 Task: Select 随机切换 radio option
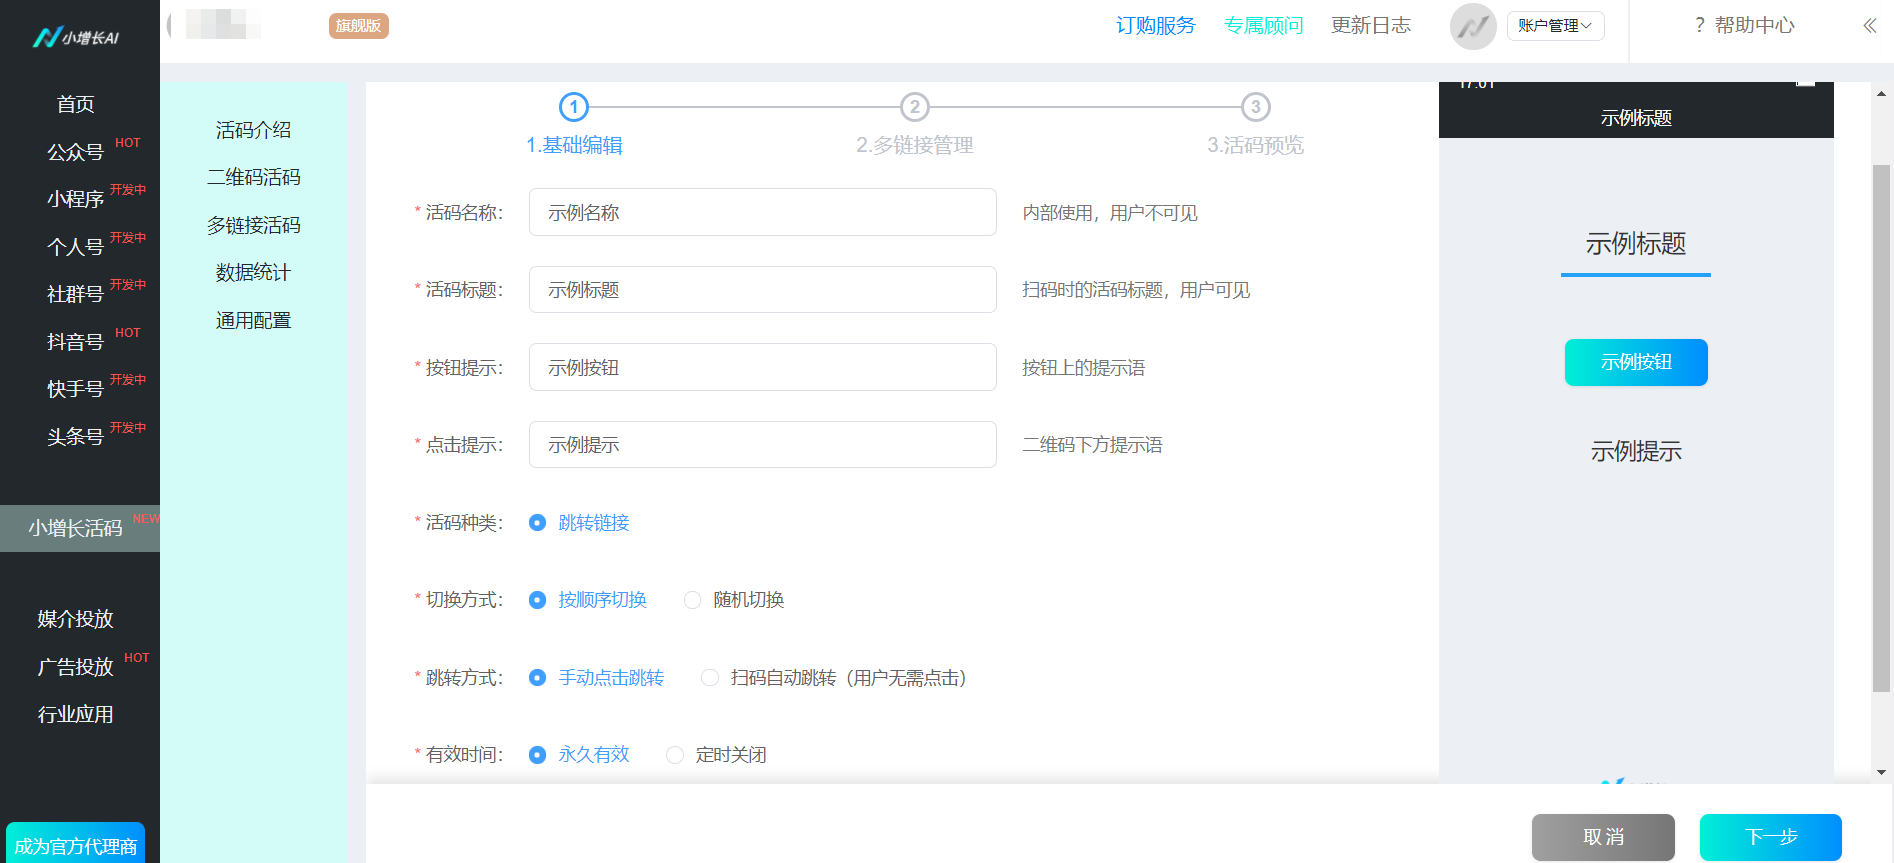(692, 600)
